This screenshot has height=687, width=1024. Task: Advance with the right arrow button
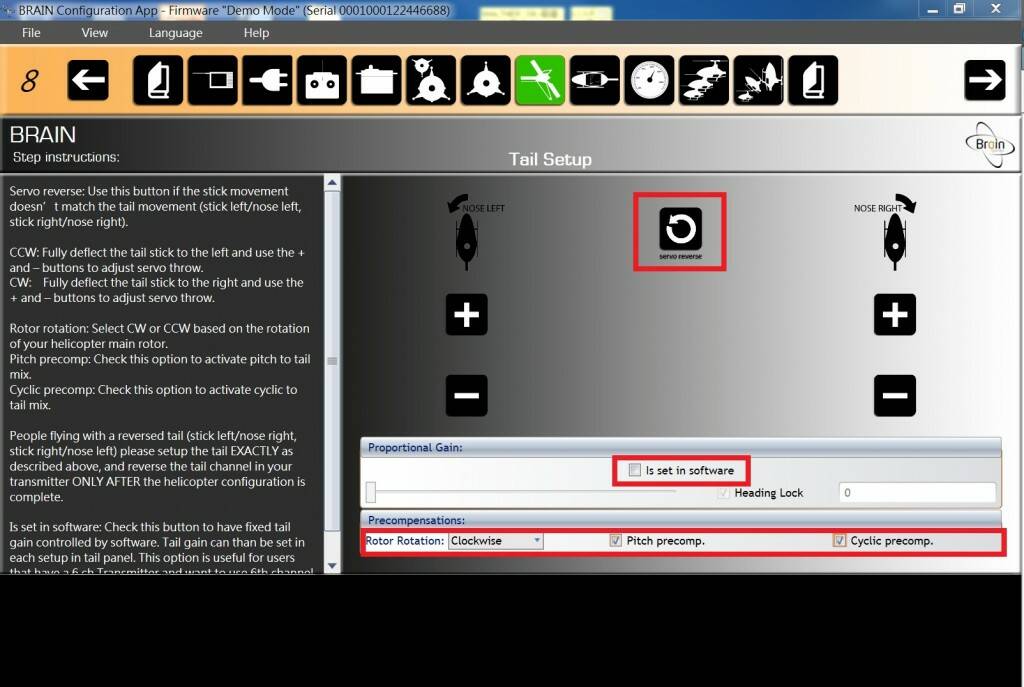(985, 80)
